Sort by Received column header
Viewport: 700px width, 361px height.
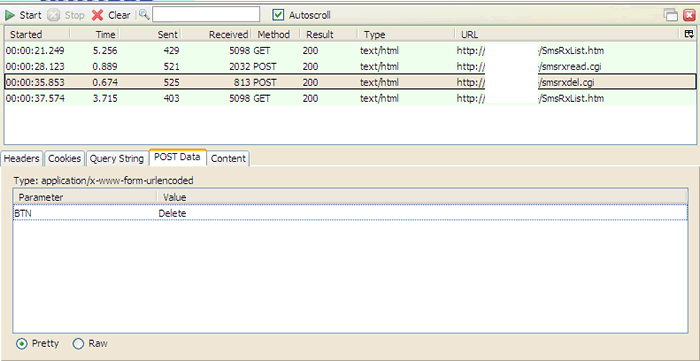(217, 34)
